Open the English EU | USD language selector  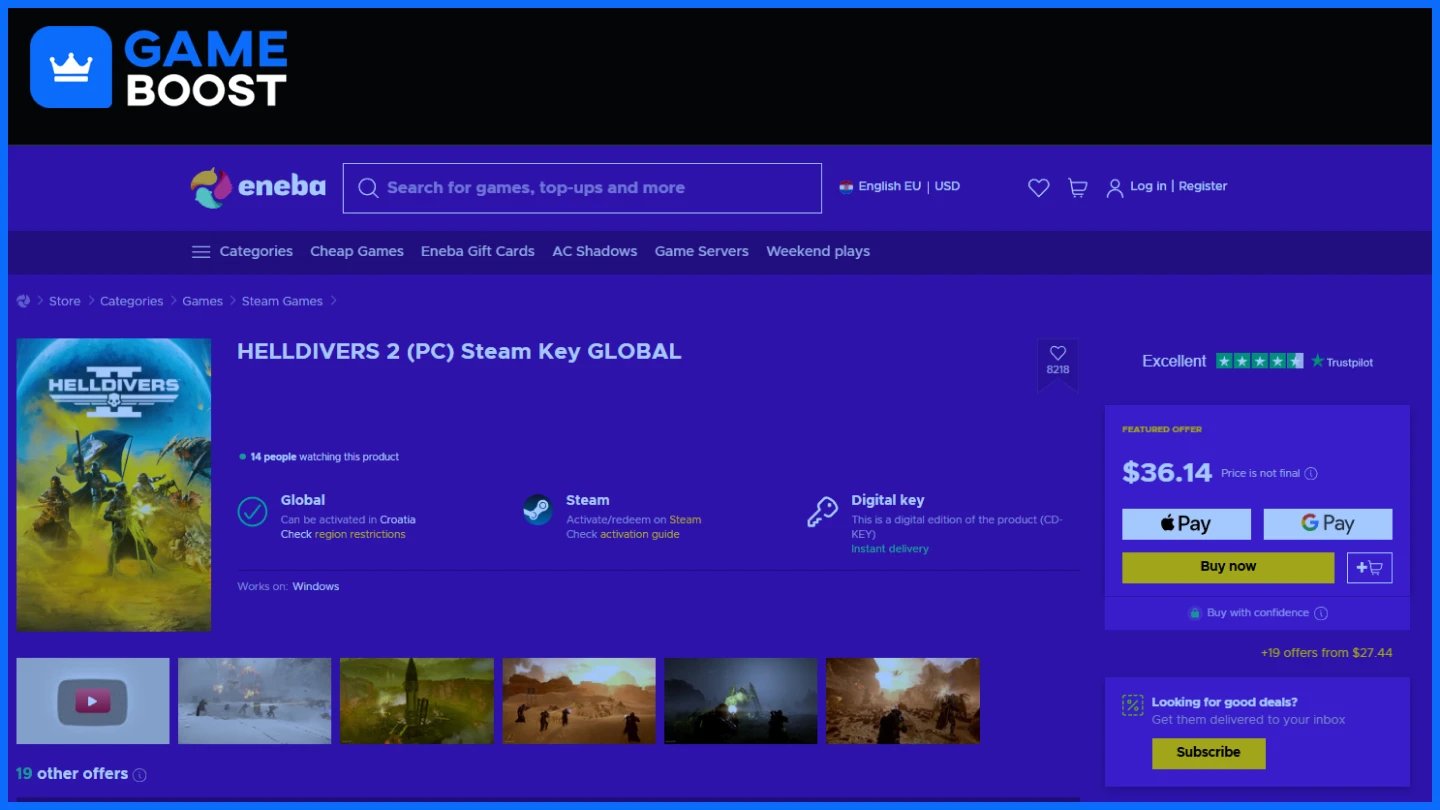(x=899, y=186)
